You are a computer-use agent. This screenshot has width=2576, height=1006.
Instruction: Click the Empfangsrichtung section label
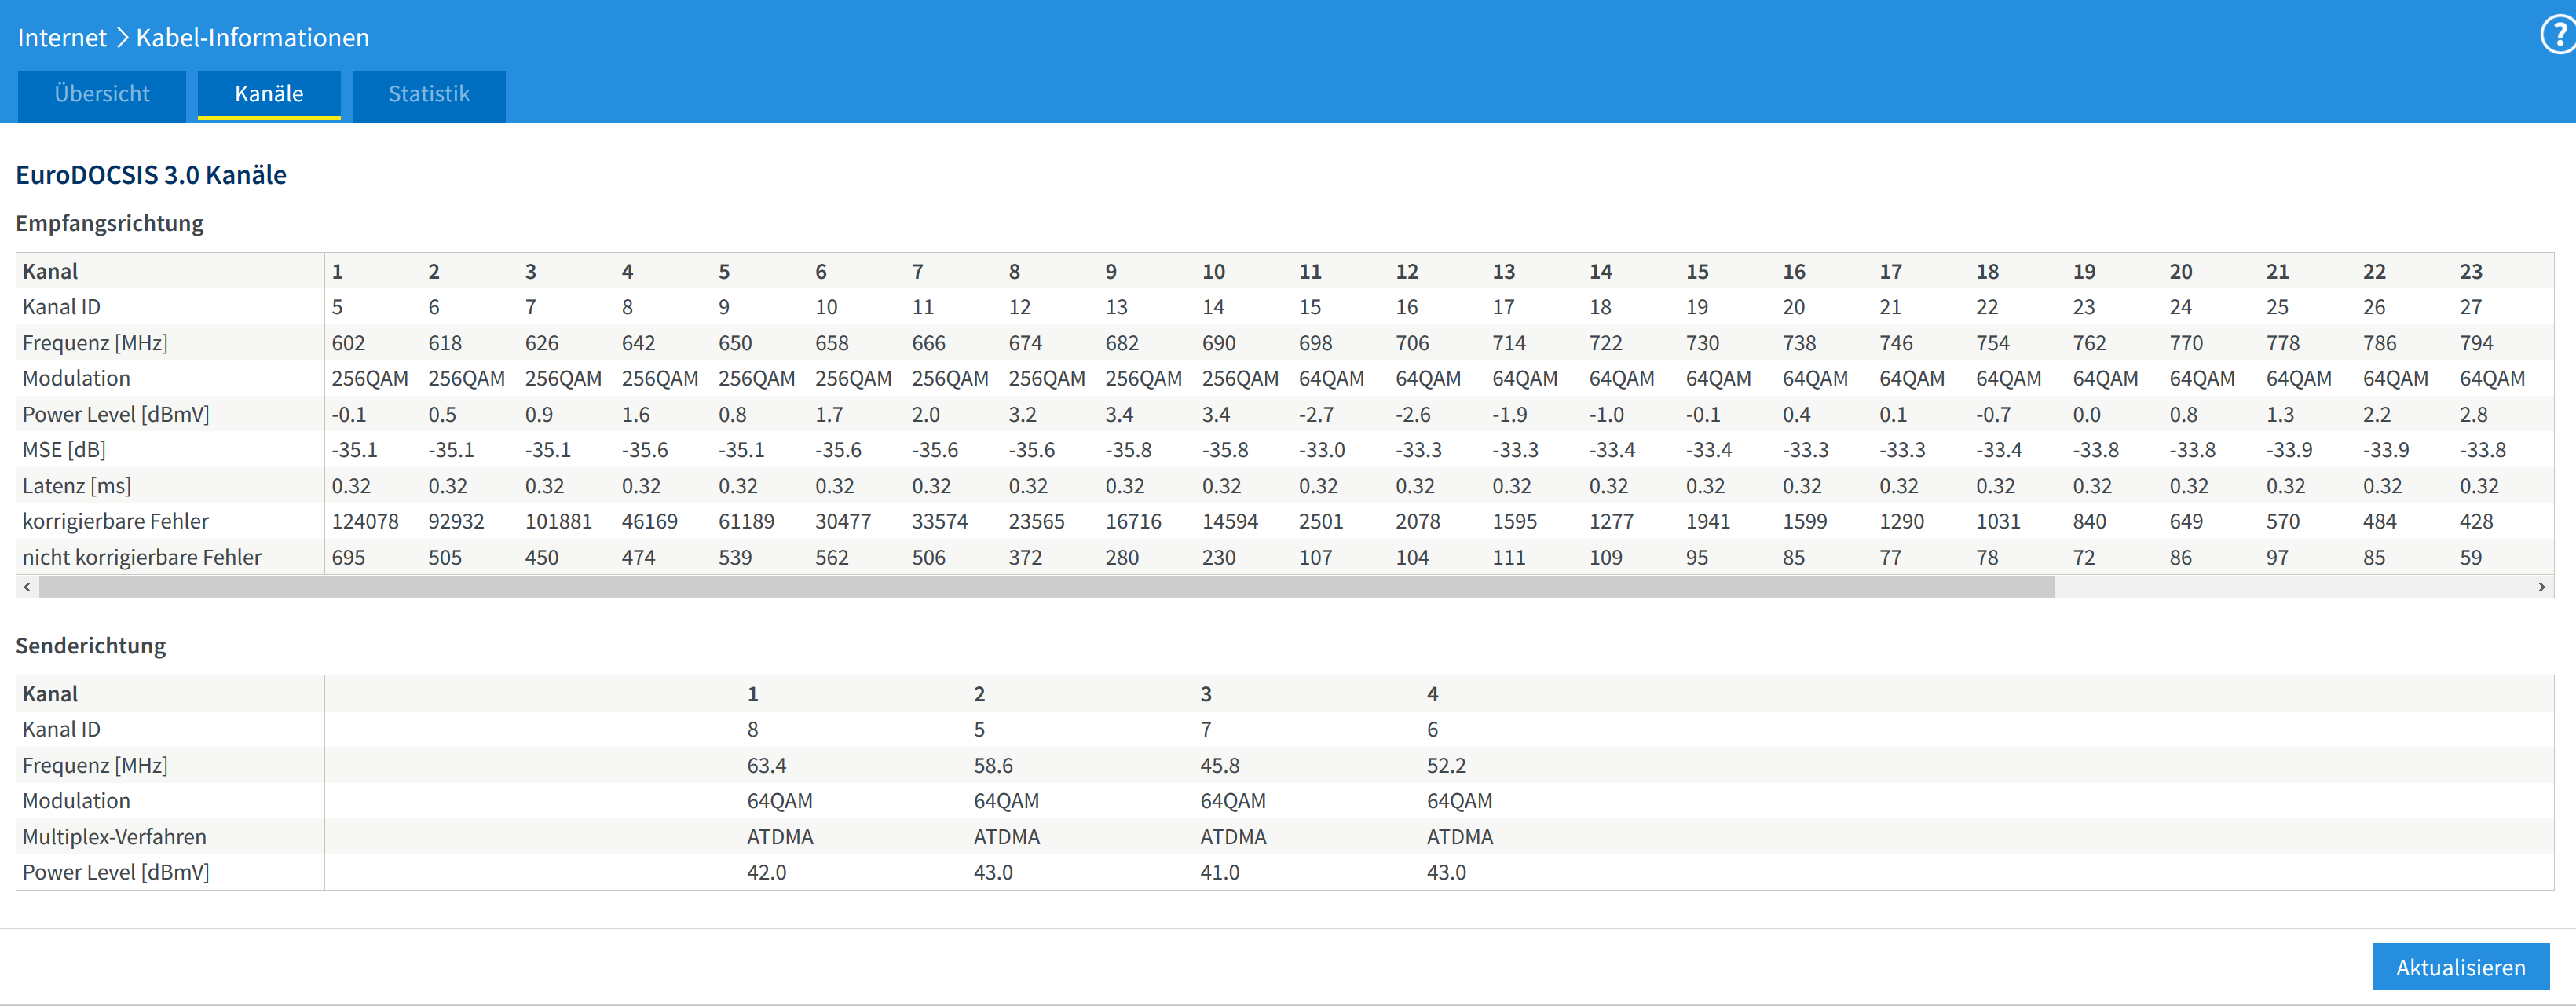(110, 223)
